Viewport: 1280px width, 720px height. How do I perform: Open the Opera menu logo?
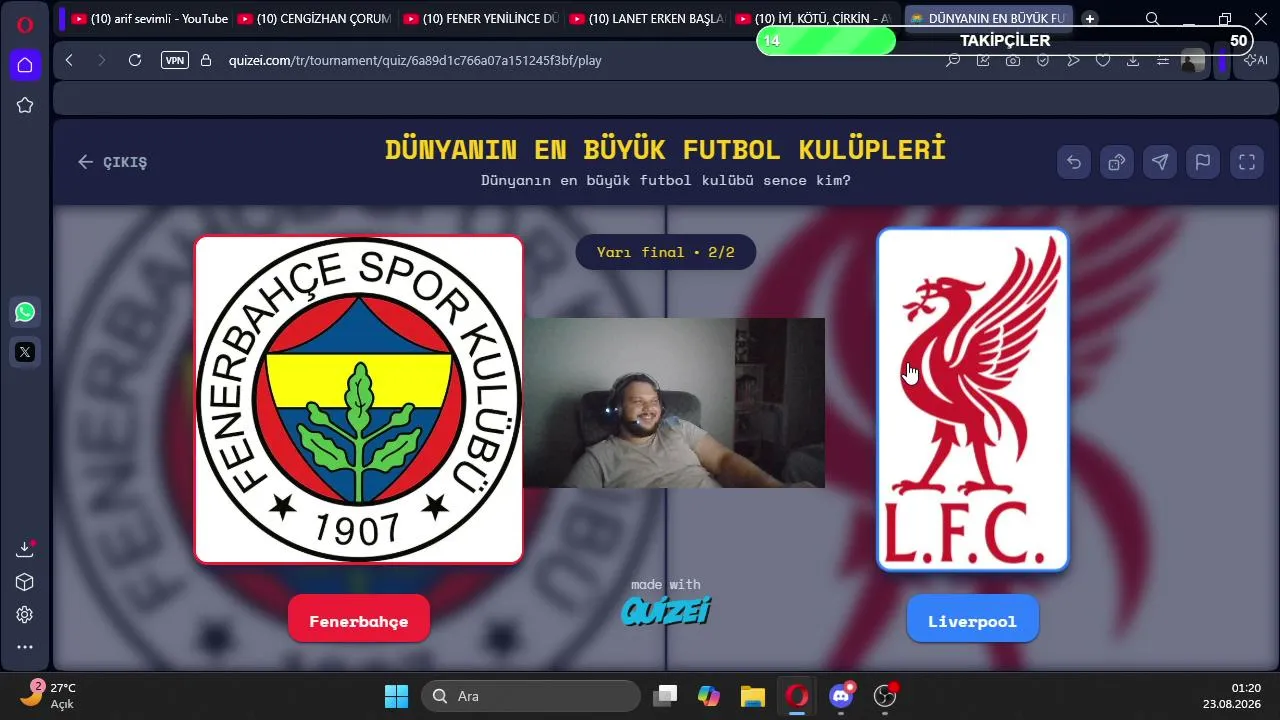[x=25, y=24]
